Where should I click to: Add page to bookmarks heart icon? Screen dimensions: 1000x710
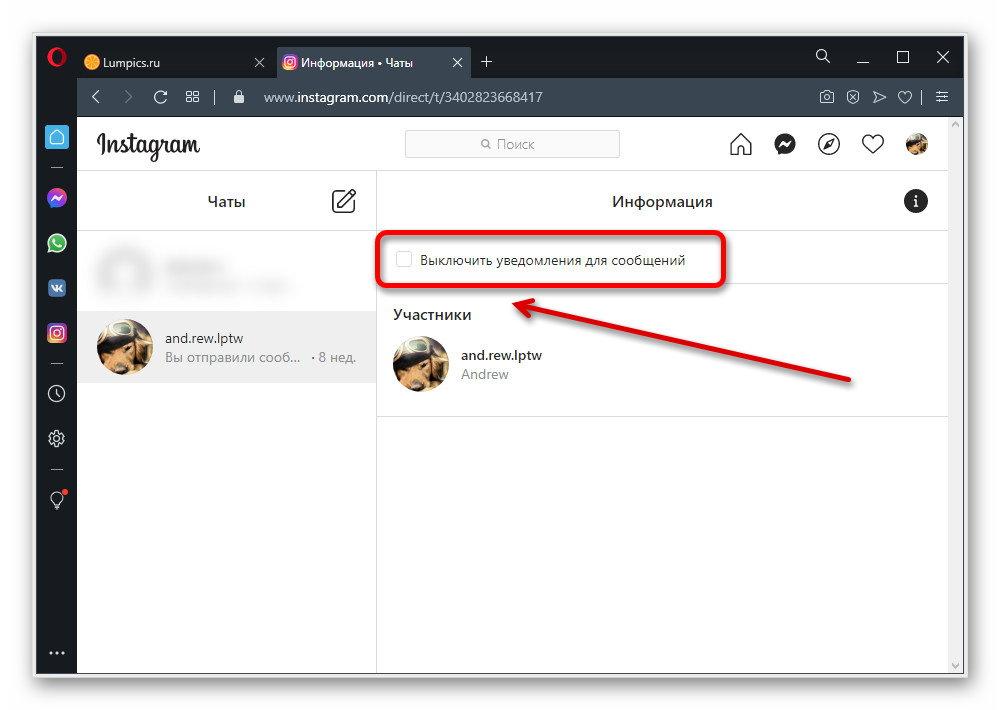905,98
